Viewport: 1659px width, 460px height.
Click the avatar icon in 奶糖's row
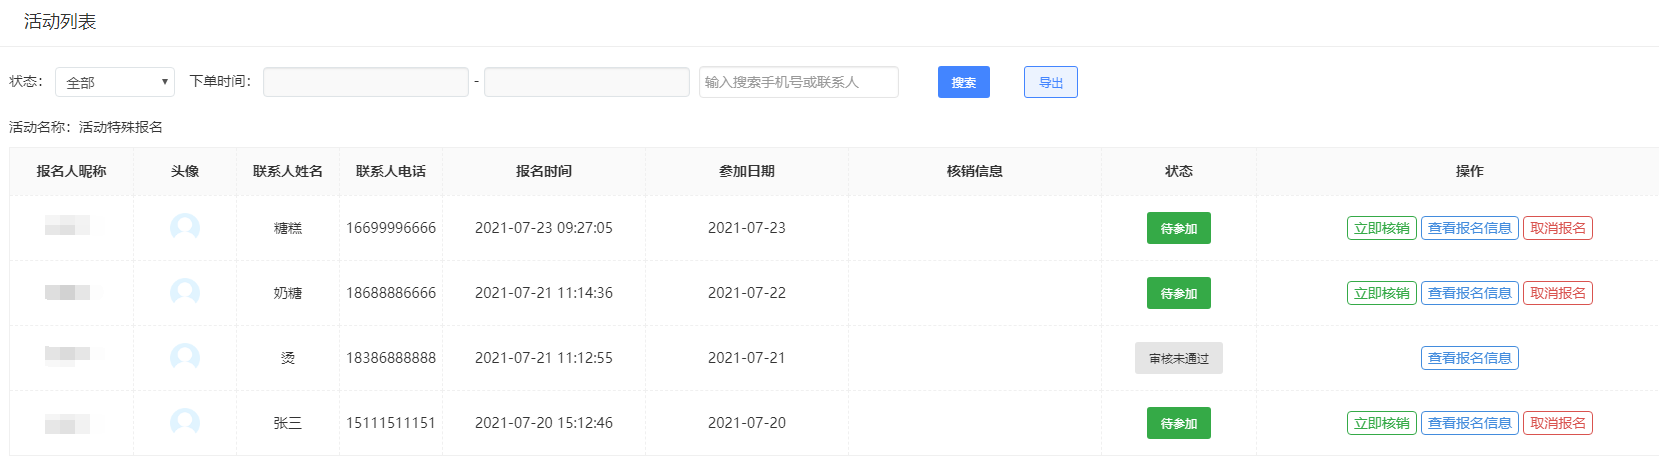click(185, 293)
